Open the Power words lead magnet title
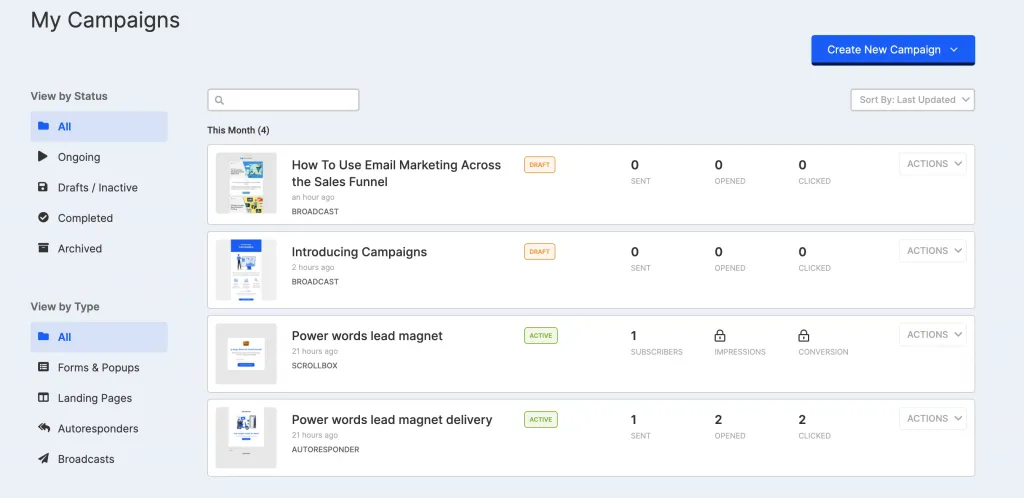 coord(367,336)
